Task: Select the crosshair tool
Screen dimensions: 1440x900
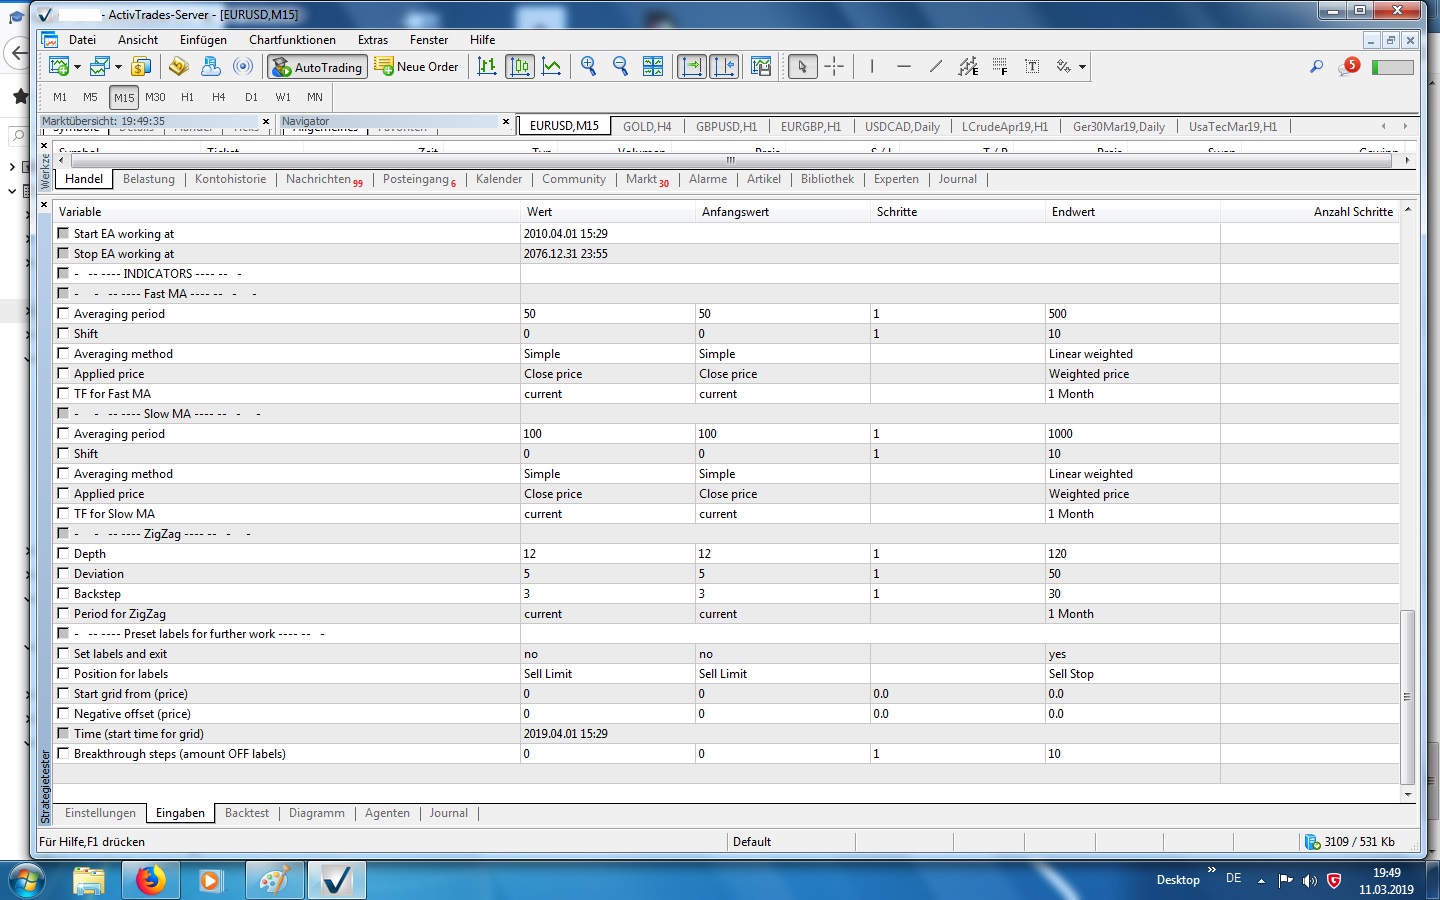Action: click(834, 67)
